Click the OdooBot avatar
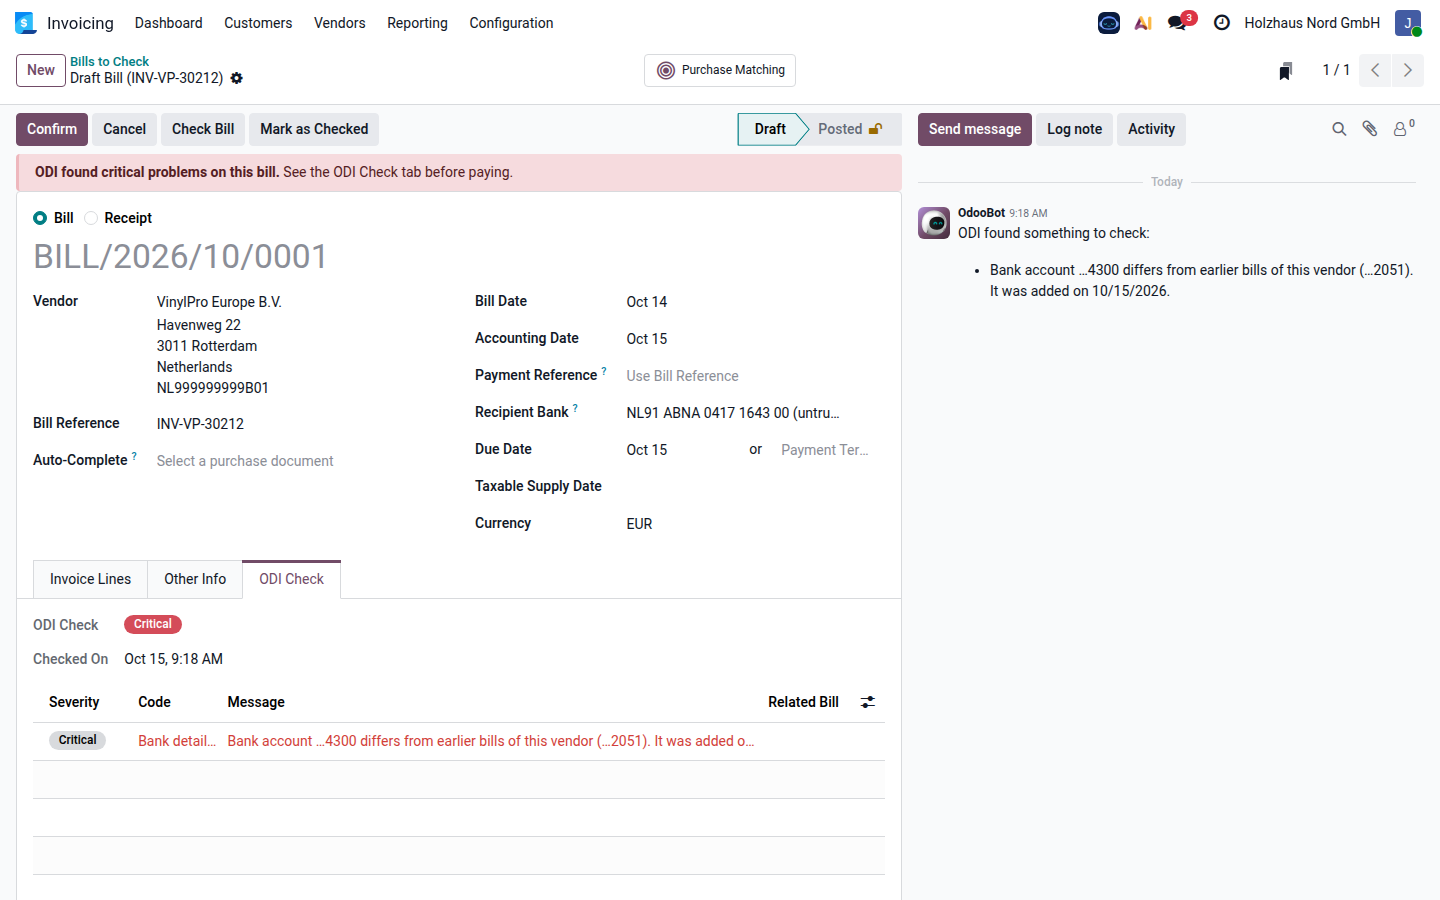The height and width of the screenshot is (900, 1440). (x=934, y=223)
